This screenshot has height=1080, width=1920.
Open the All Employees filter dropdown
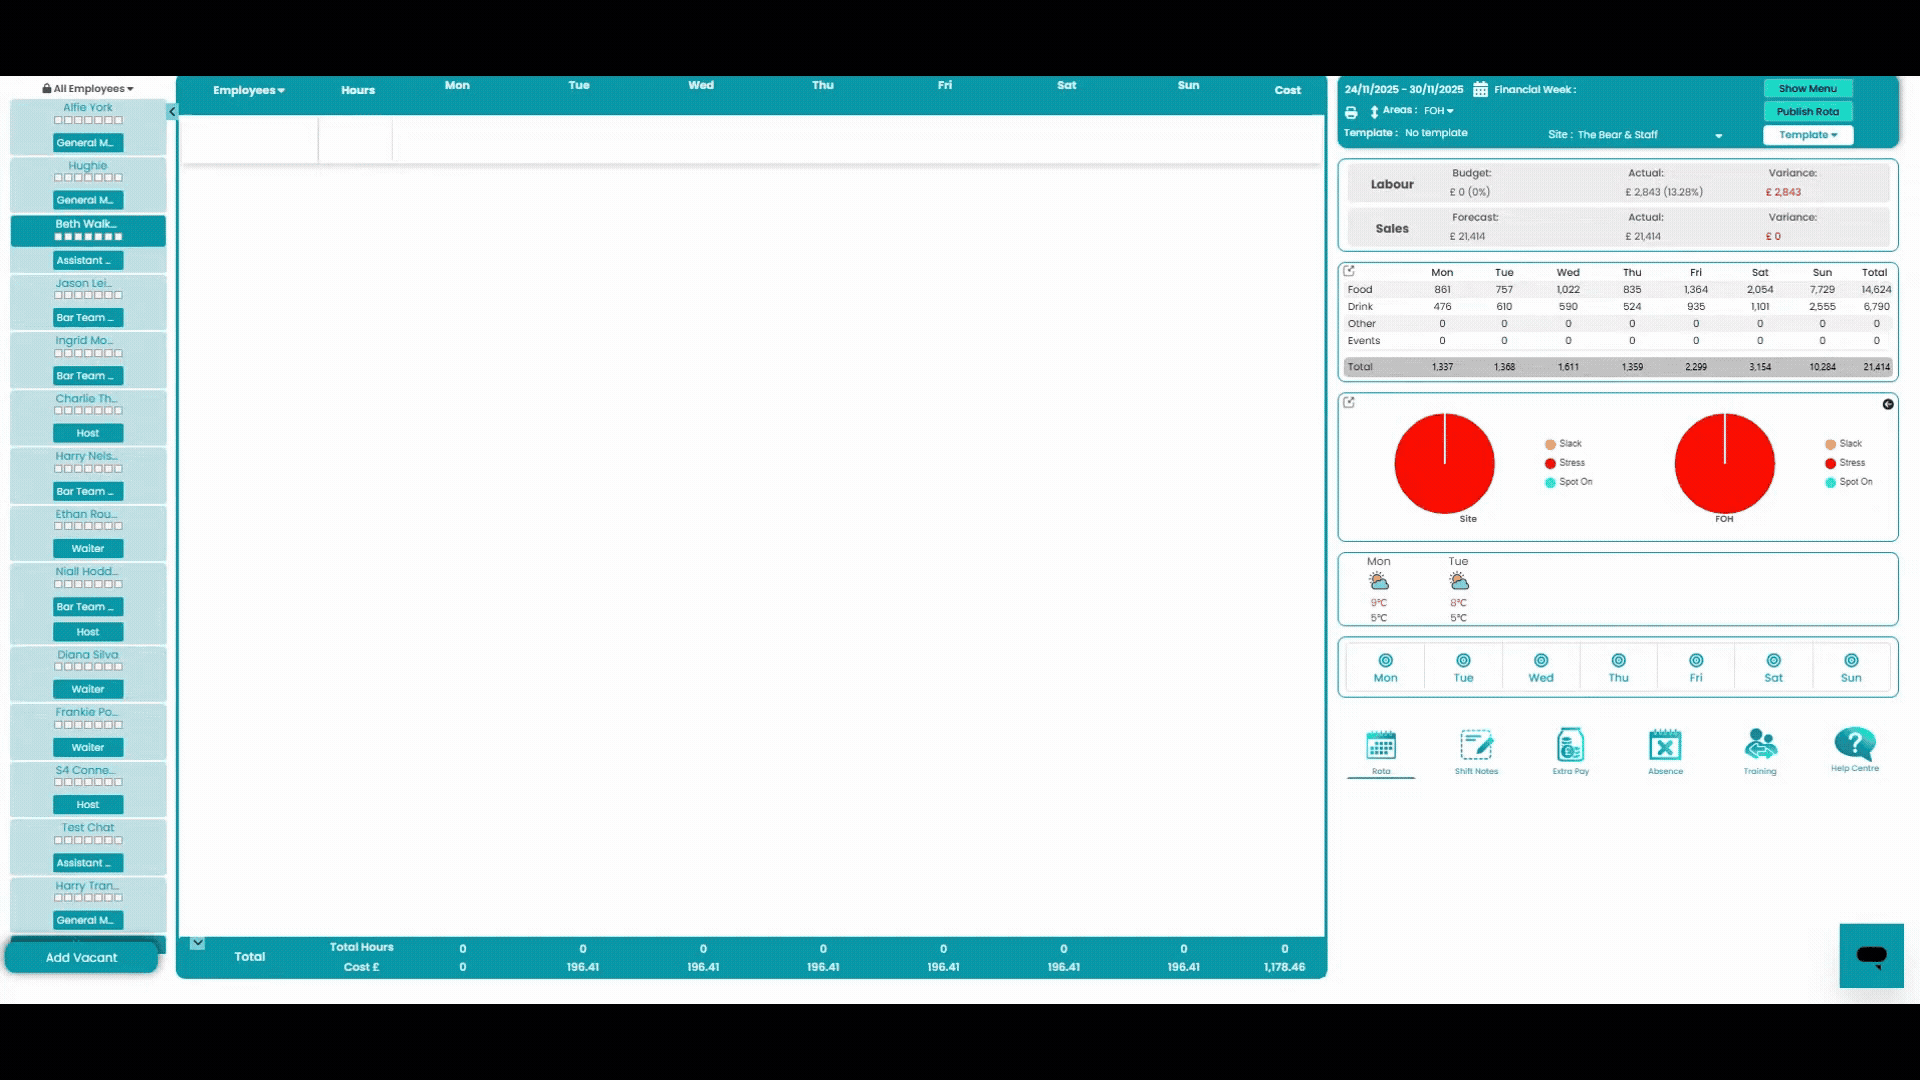click(88, 88)
